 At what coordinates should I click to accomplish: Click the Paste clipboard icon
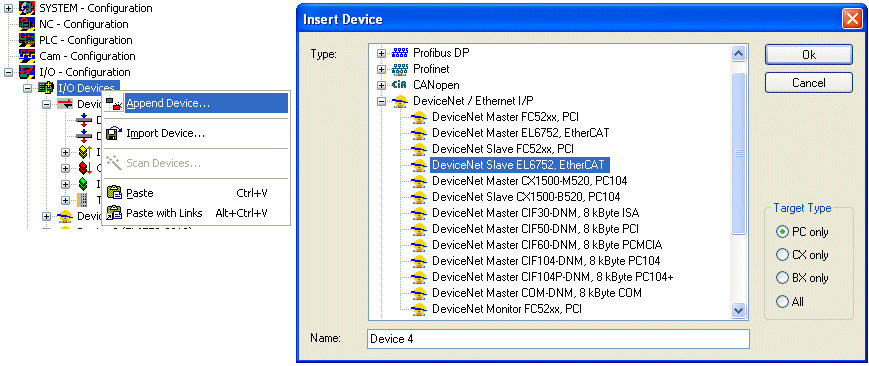[114, 193]
